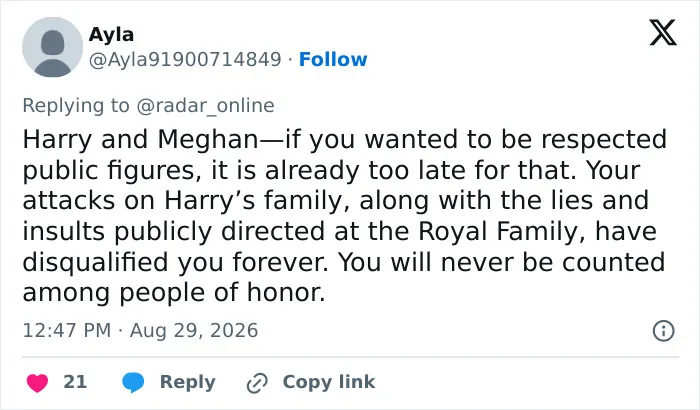
Task: Click the tweet's opening line 'Harry and Meghan'
Action: coord(141,139)
